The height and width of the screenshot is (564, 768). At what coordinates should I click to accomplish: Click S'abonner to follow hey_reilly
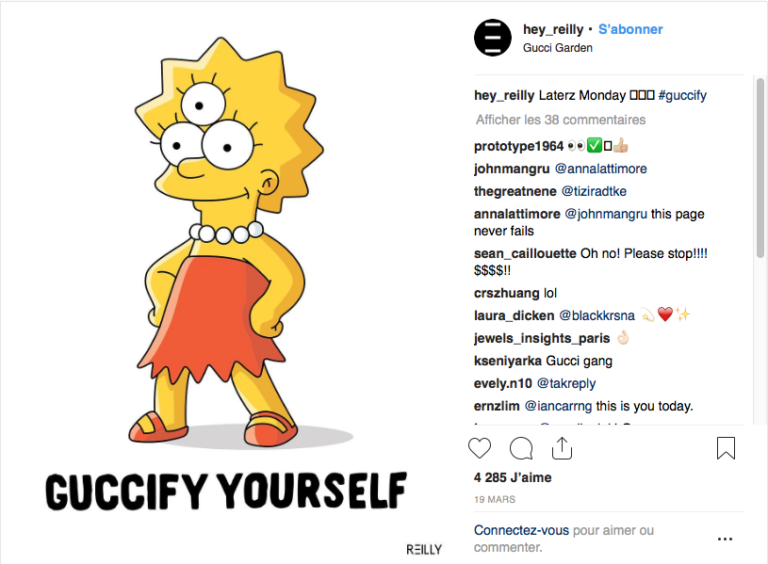pyautogui.click(x=630, y=29)
